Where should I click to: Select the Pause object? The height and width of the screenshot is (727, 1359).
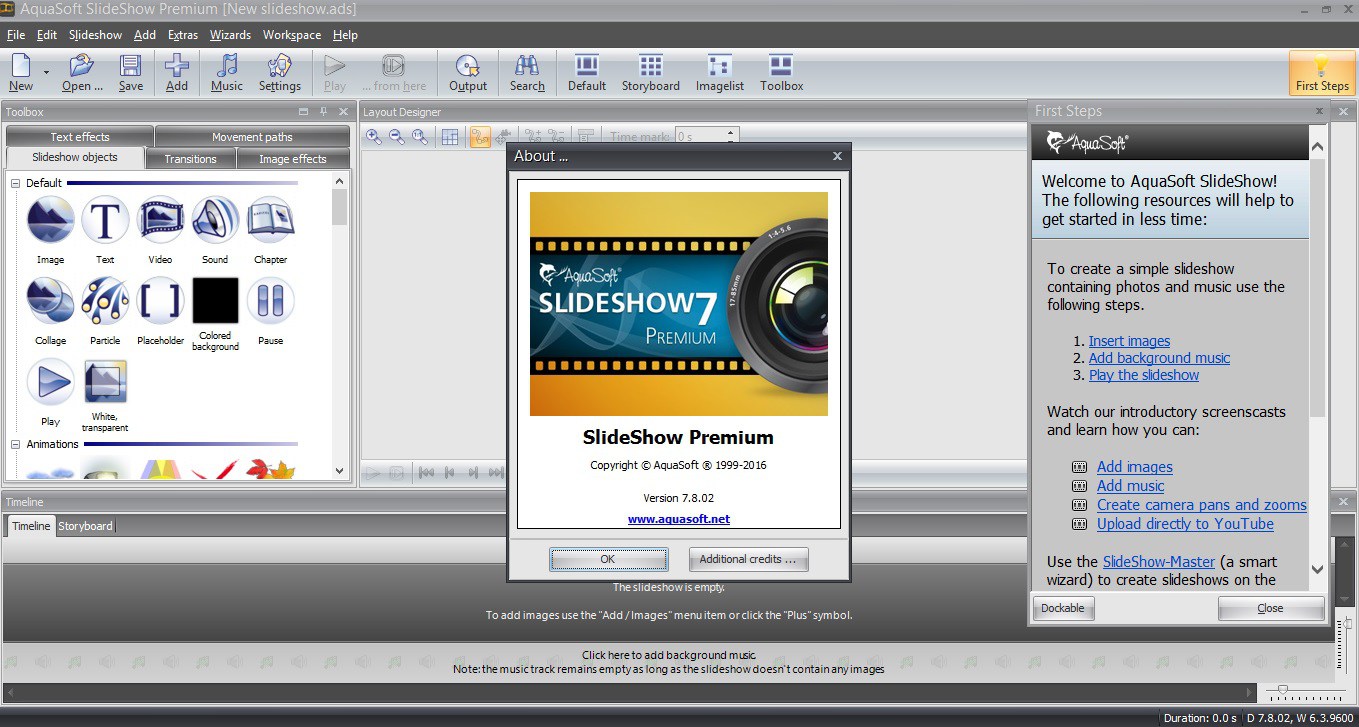[x=270, y=311]
